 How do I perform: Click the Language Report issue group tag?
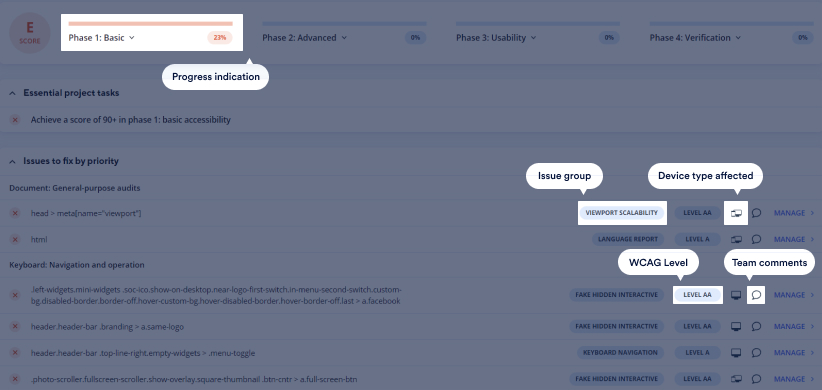click(x=628, y=239)
